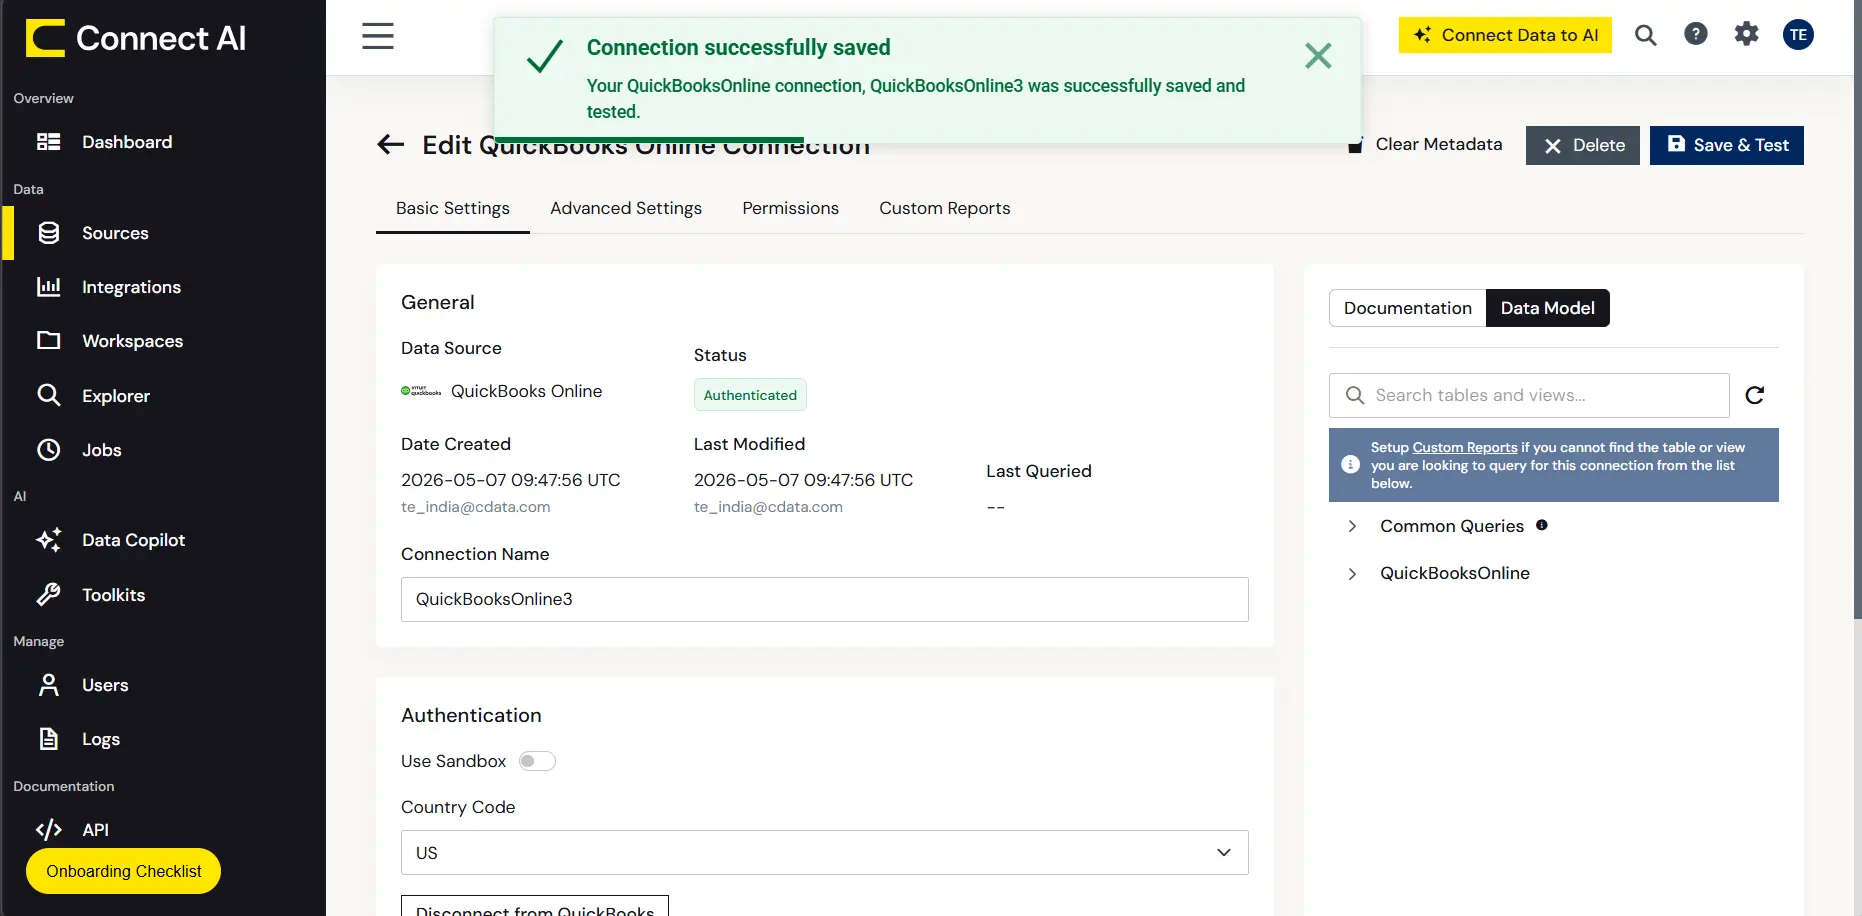Edit the Connection Name field
1862x916 pixels.
(825, 599)
